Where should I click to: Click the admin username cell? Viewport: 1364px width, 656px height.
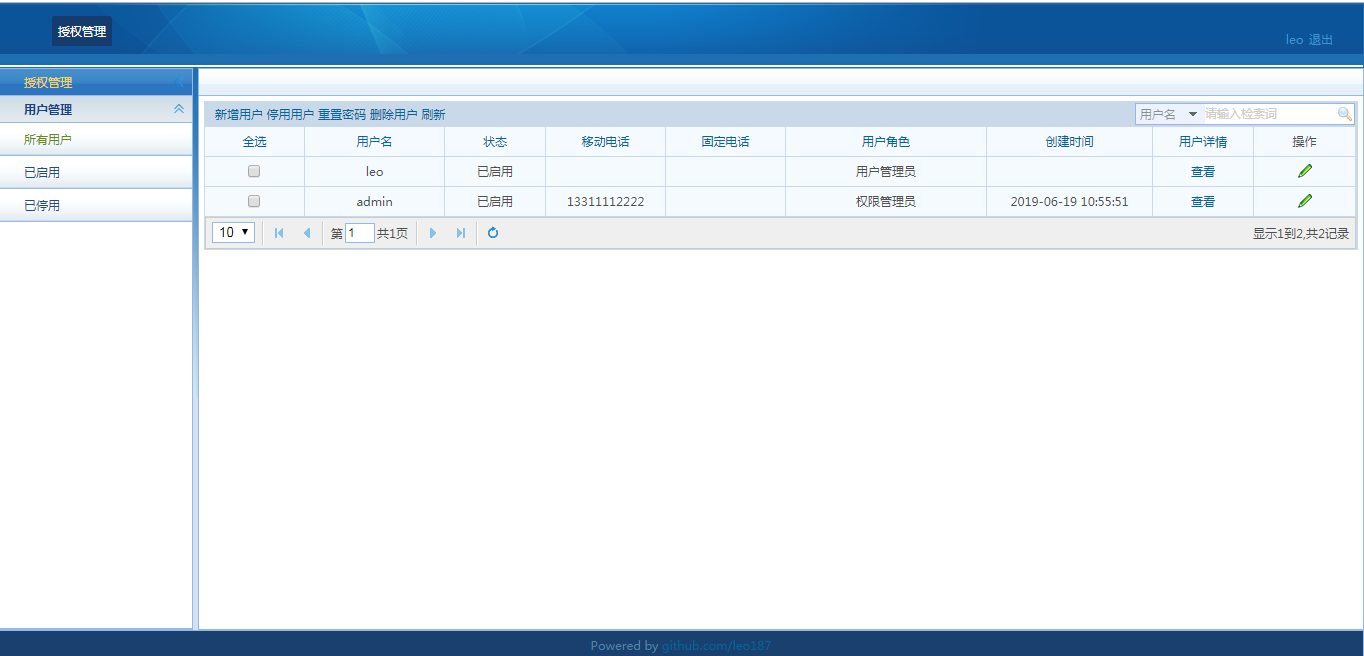click(375, 202)
